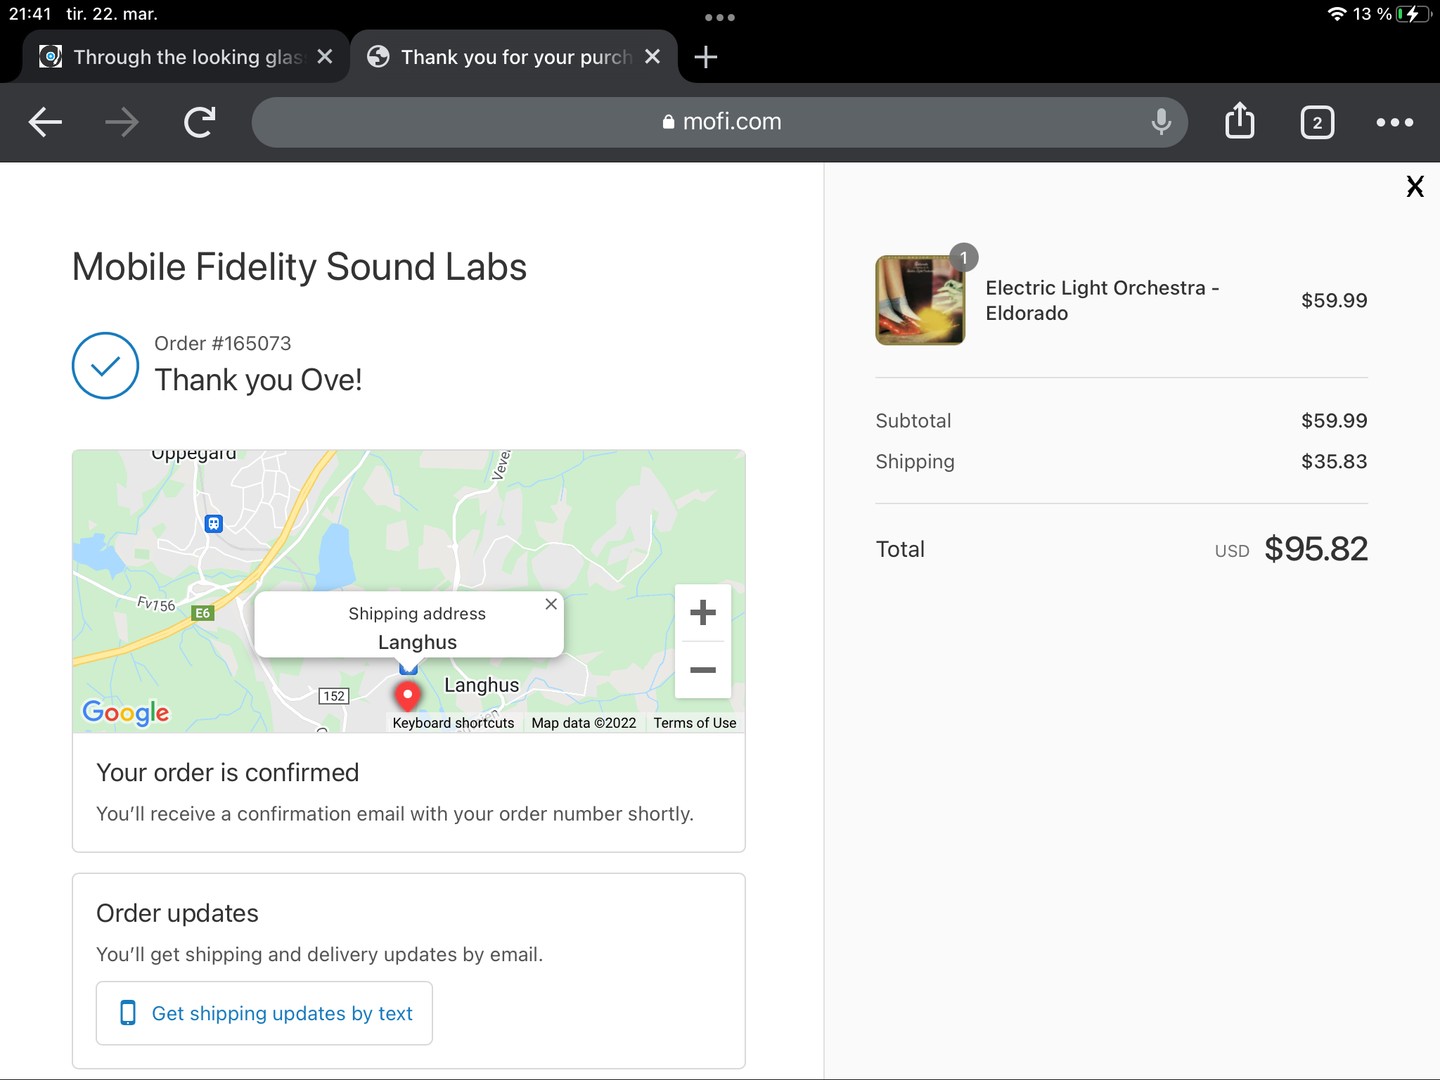Tap the microphone icon in address bar
Screen dimensions: 1440x1080
(1161, 122)
